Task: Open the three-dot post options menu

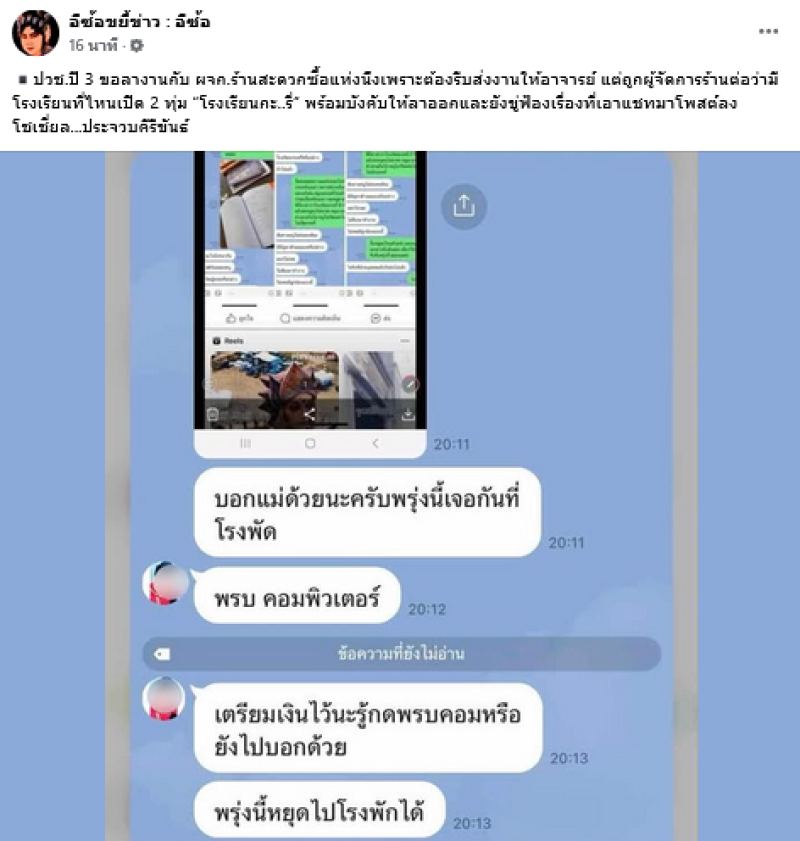Action: click(x=768, y=32)
